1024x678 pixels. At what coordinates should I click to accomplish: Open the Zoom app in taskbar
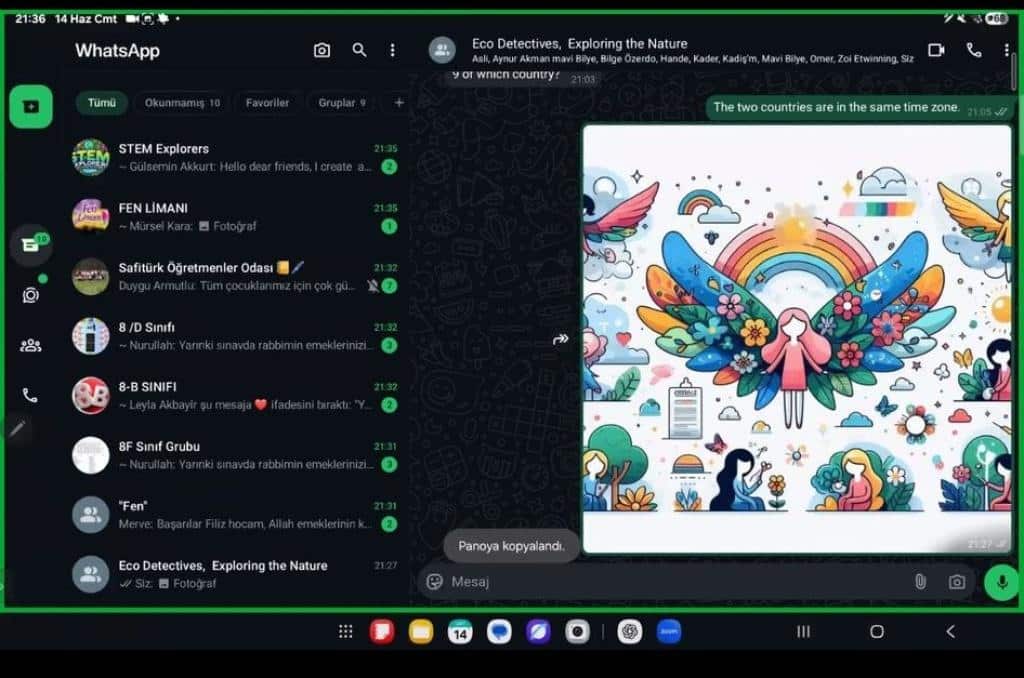point(669,632)
